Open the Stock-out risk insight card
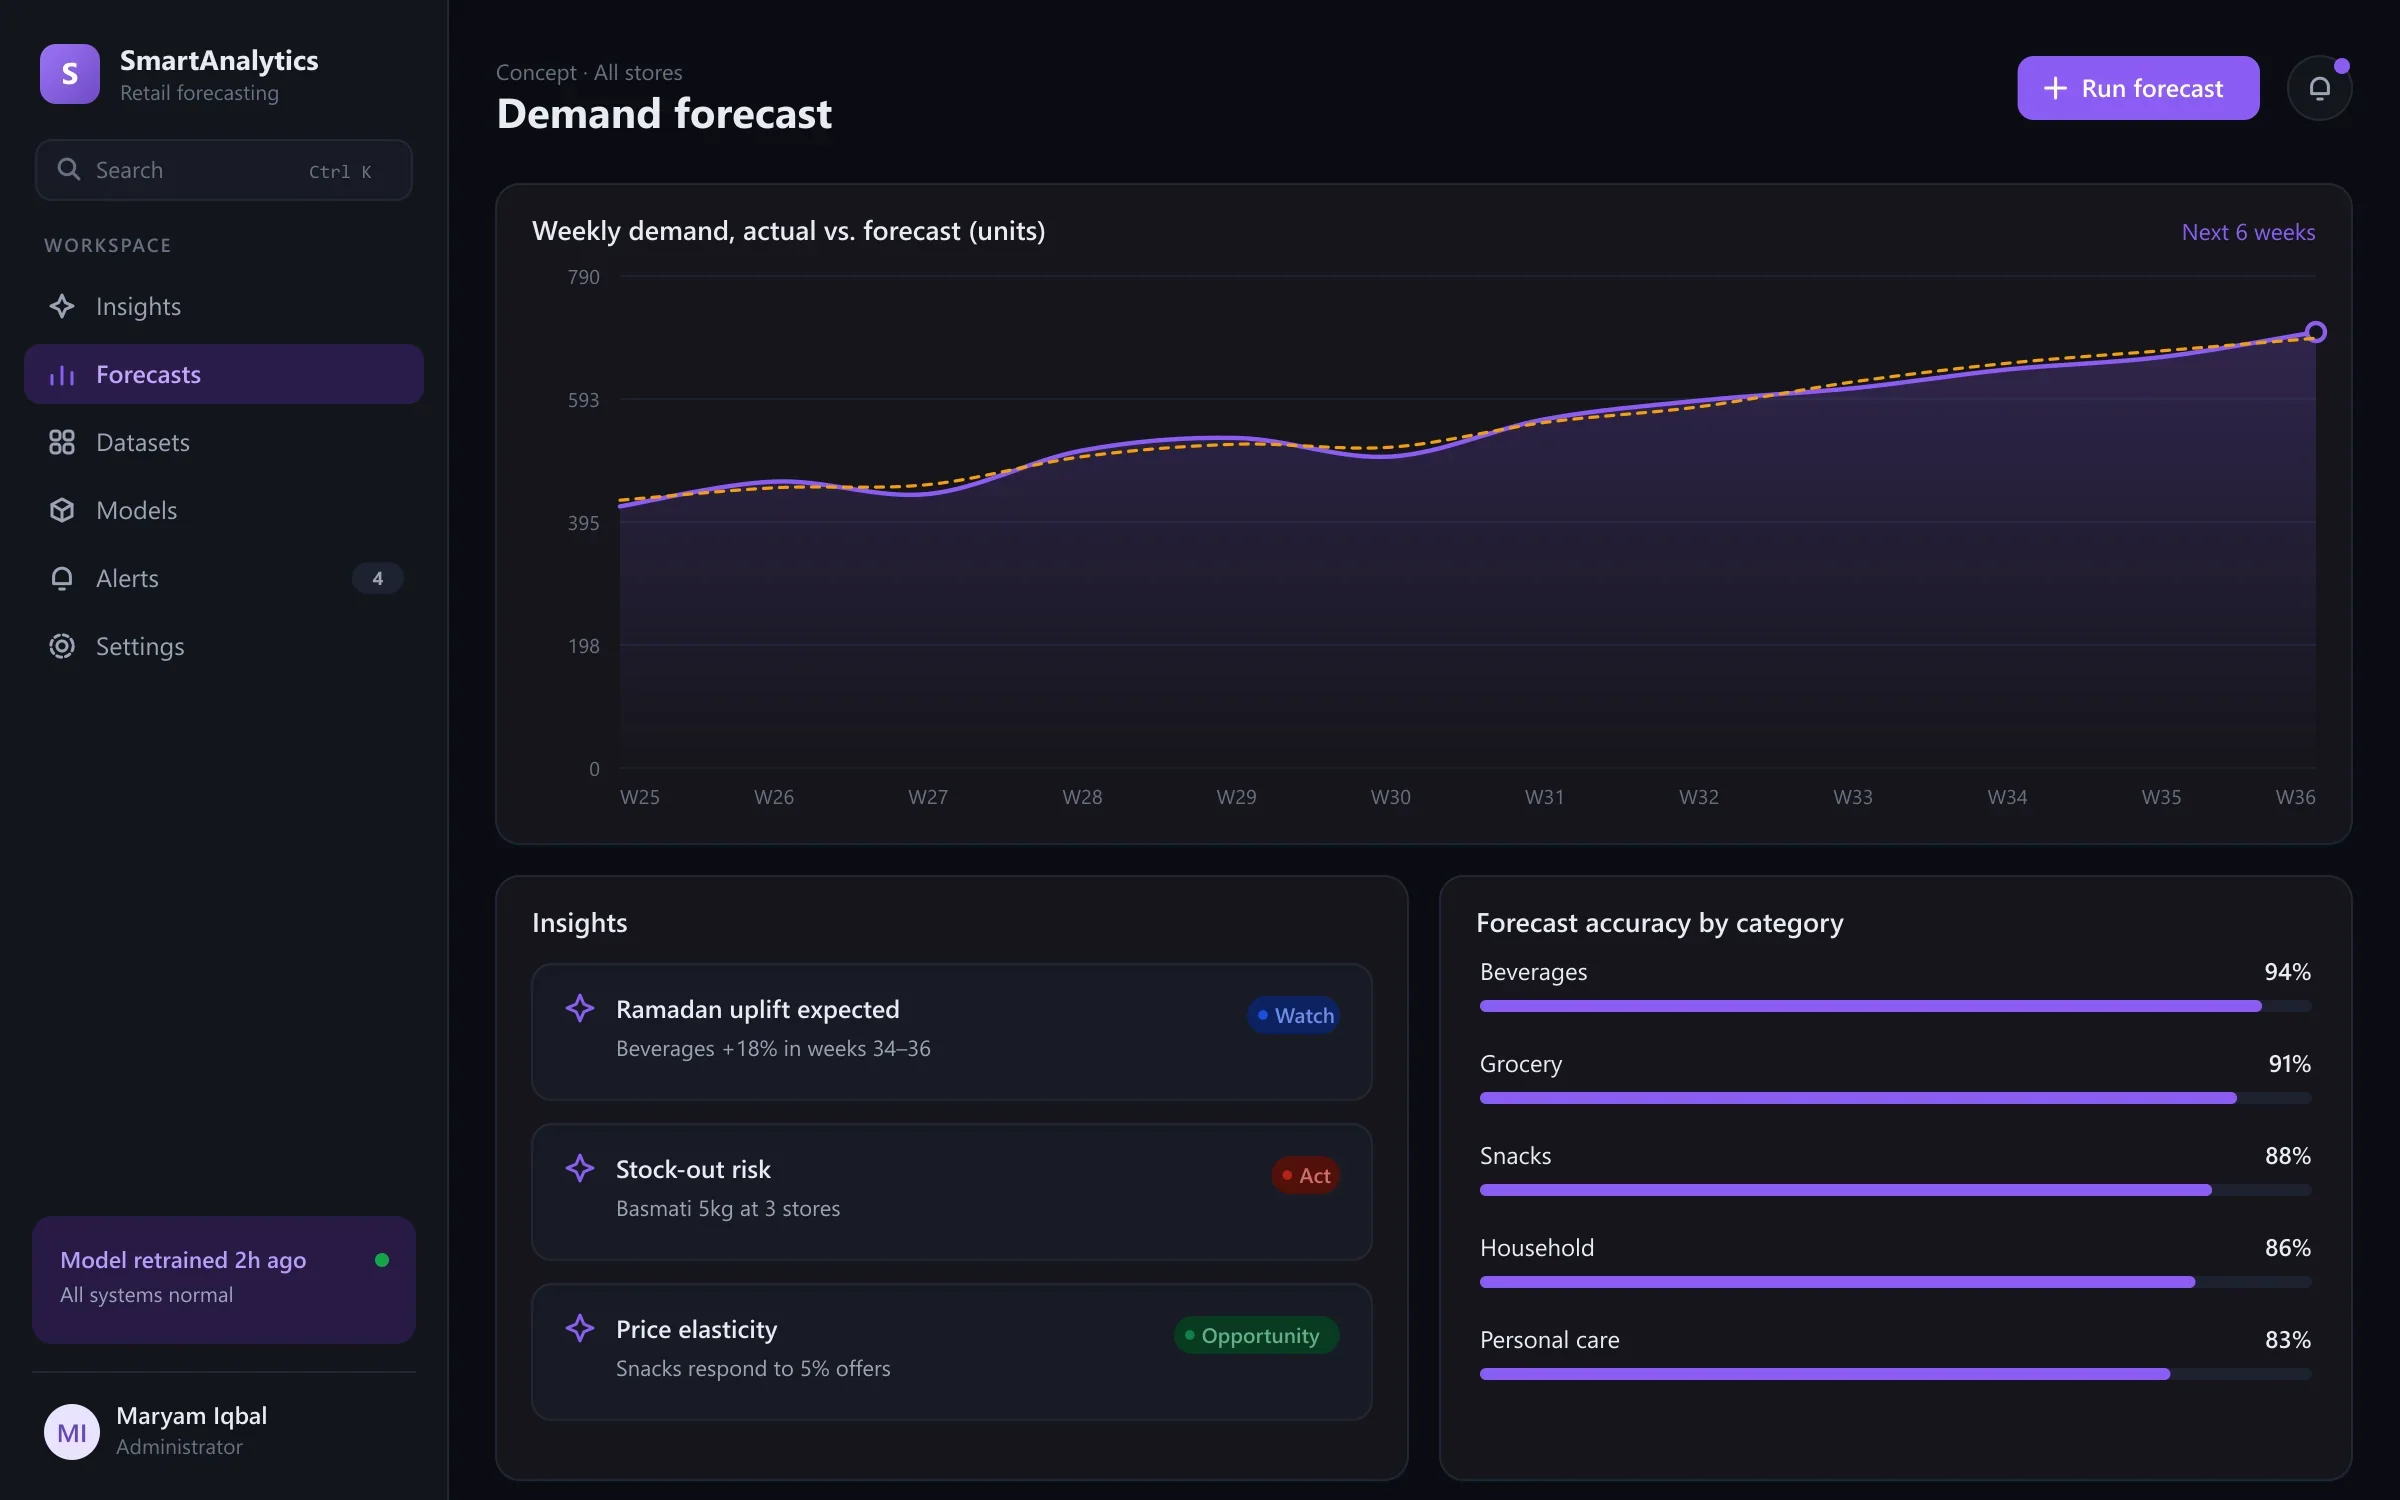The image size is (2400, 1500). (x=952, y=1192)
